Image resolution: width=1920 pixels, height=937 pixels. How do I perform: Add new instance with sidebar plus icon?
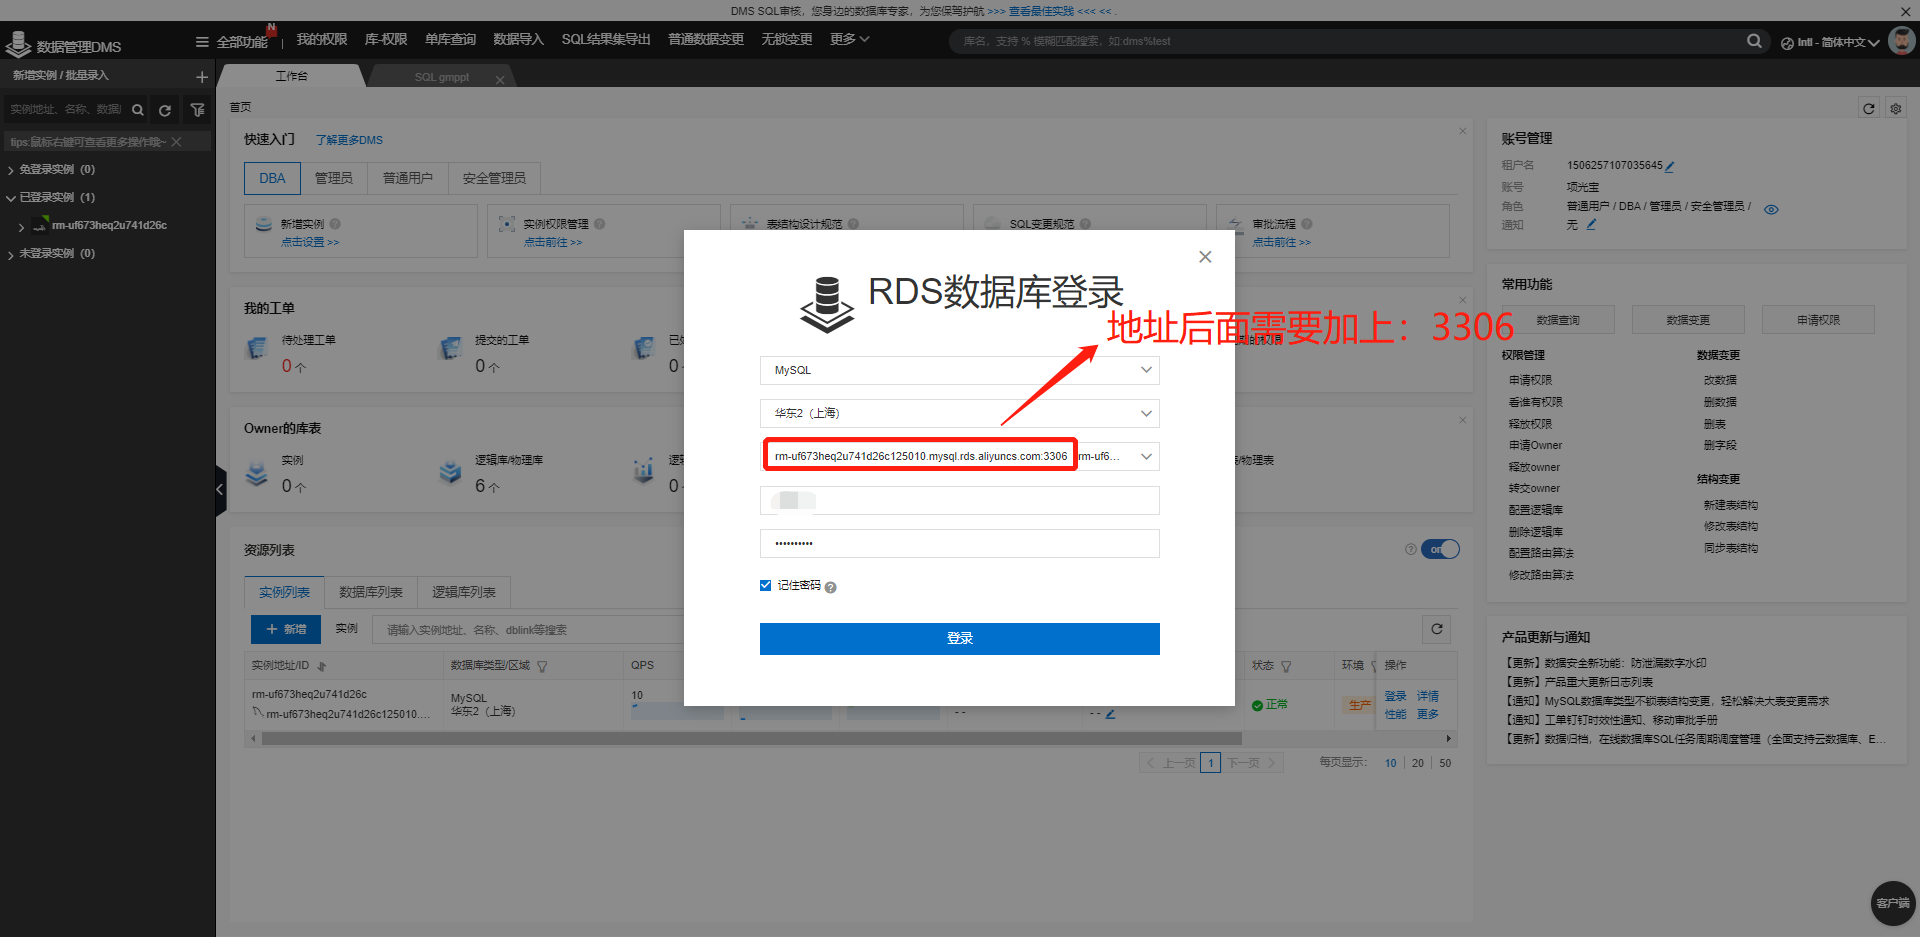202,76
